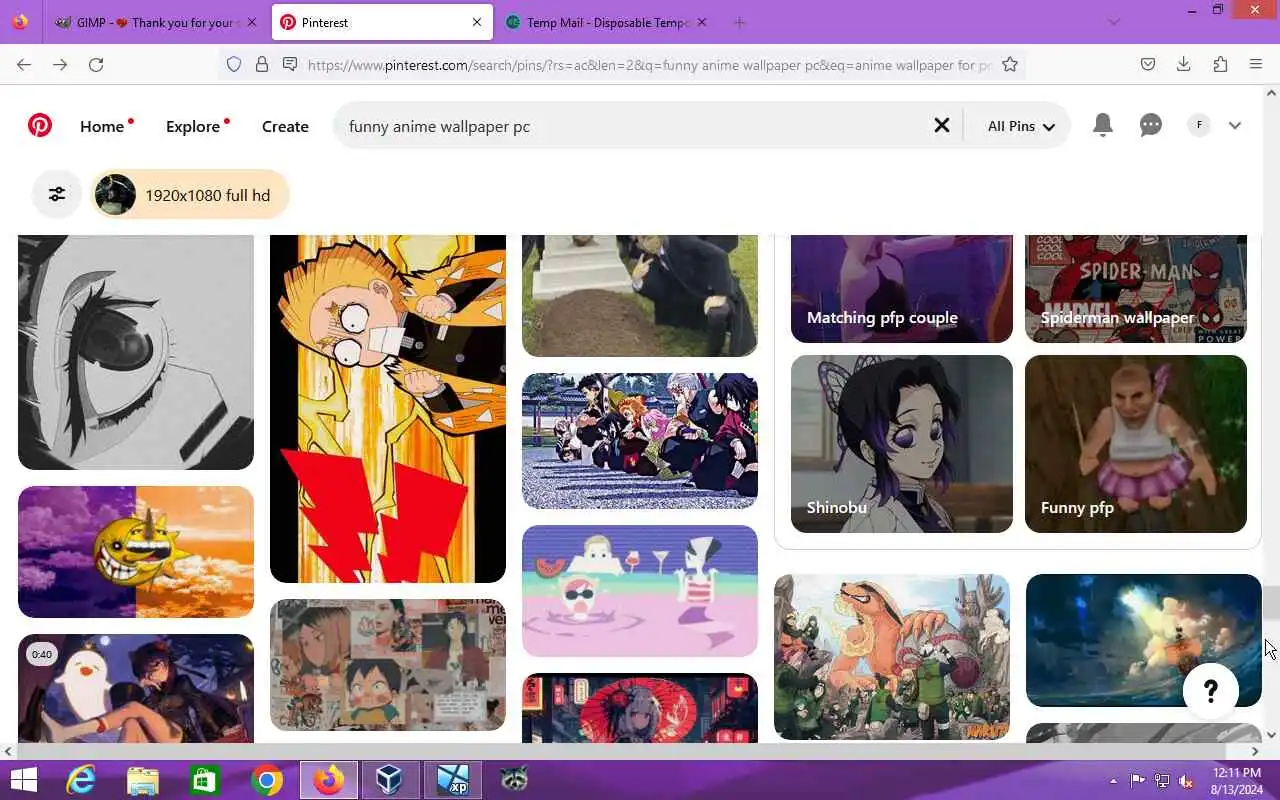This screenshot has width=1280, height=800.
Task: Open the grave-side photo pin
Action: coord(640,296)
